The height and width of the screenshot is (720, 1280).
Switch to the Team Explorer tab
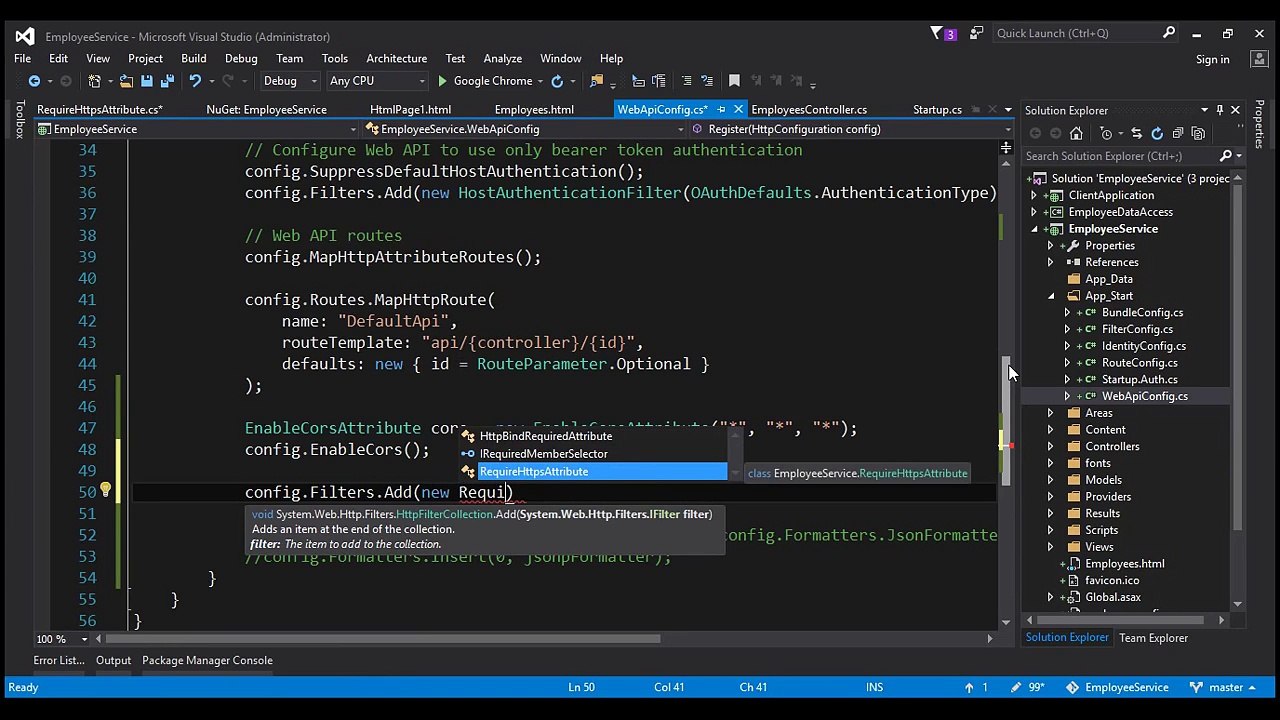click(x=1153, y=638)
